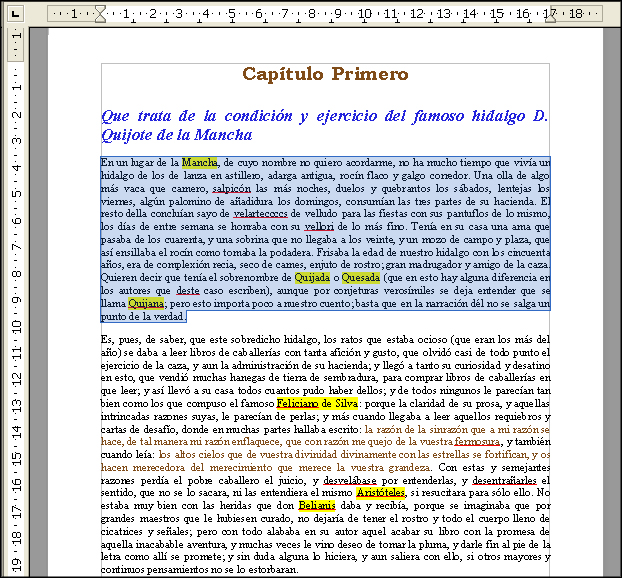Click the highlighted name "Quesada"
The height and width of the screenshot is (578, 622).
tap(361, 278)
